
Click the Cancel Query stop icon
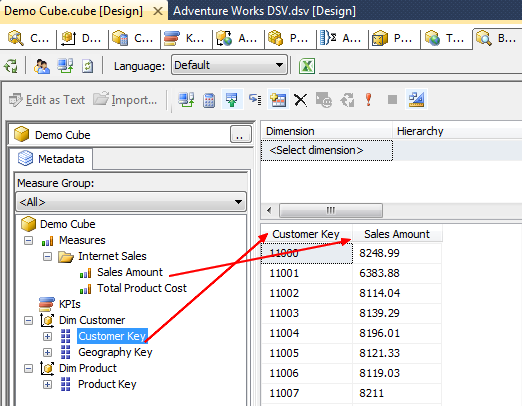point(392,100)
